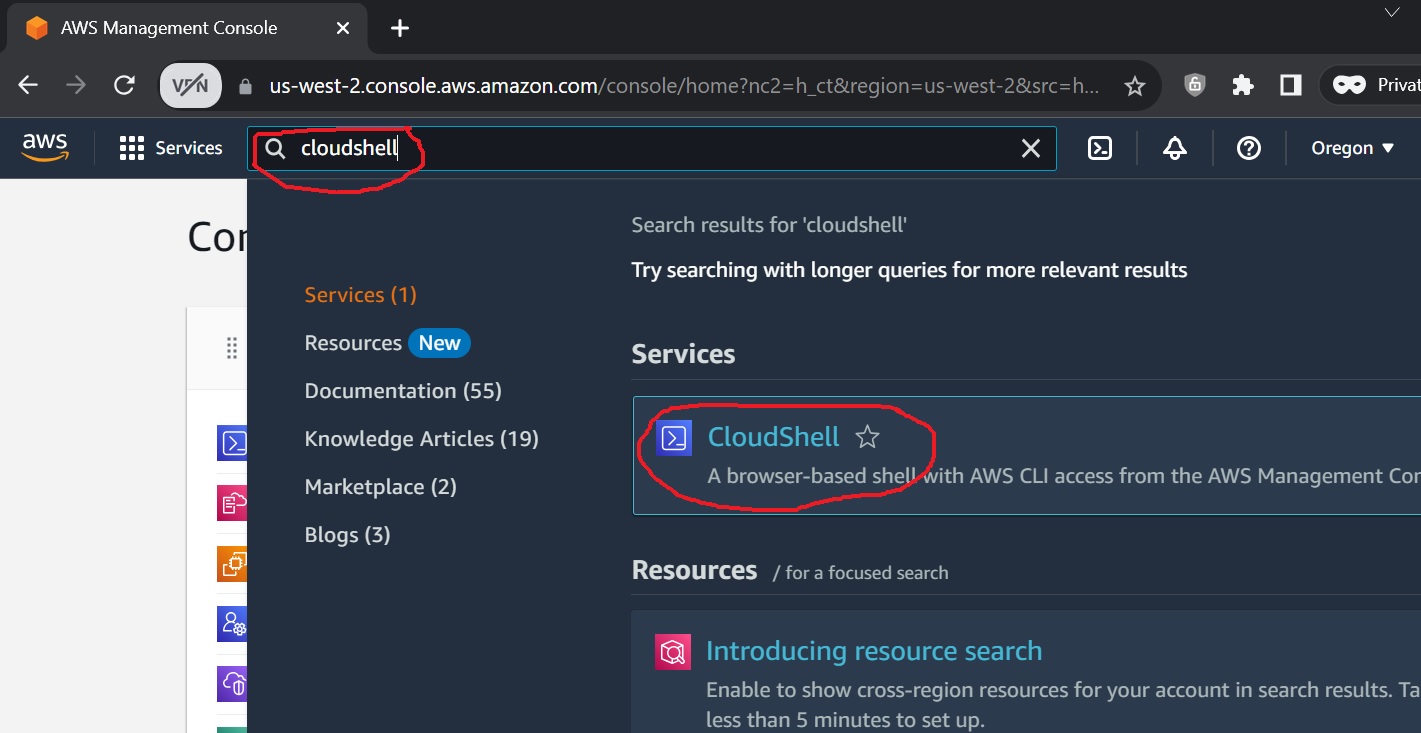
Task: Click the Resources heading
Action: click(694, 570)
